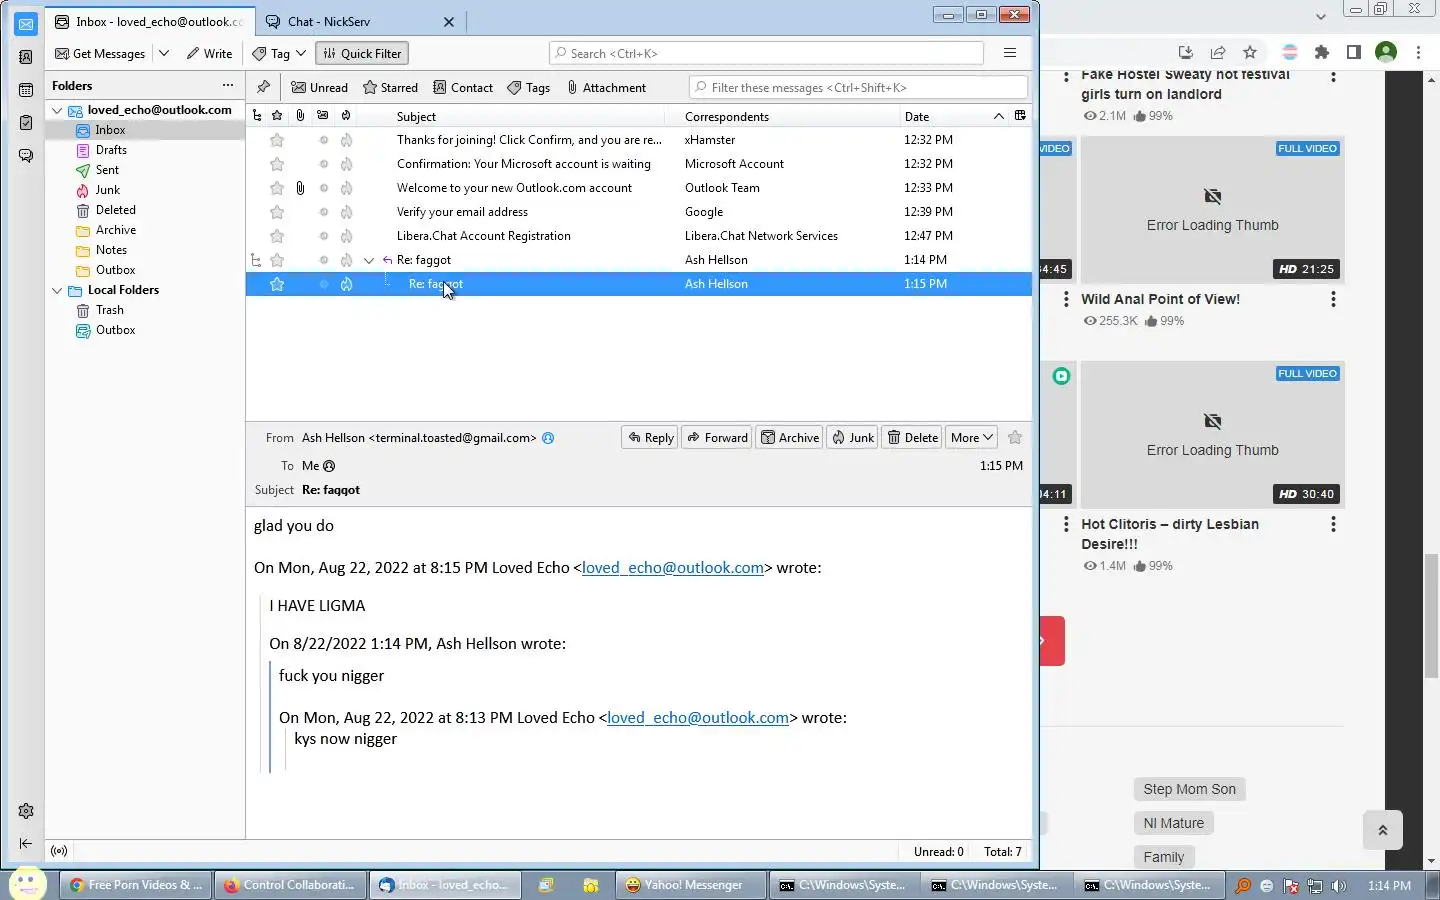
Task: Open Yahoo! Messenger from the taskbar
Action: pos(690,885)
